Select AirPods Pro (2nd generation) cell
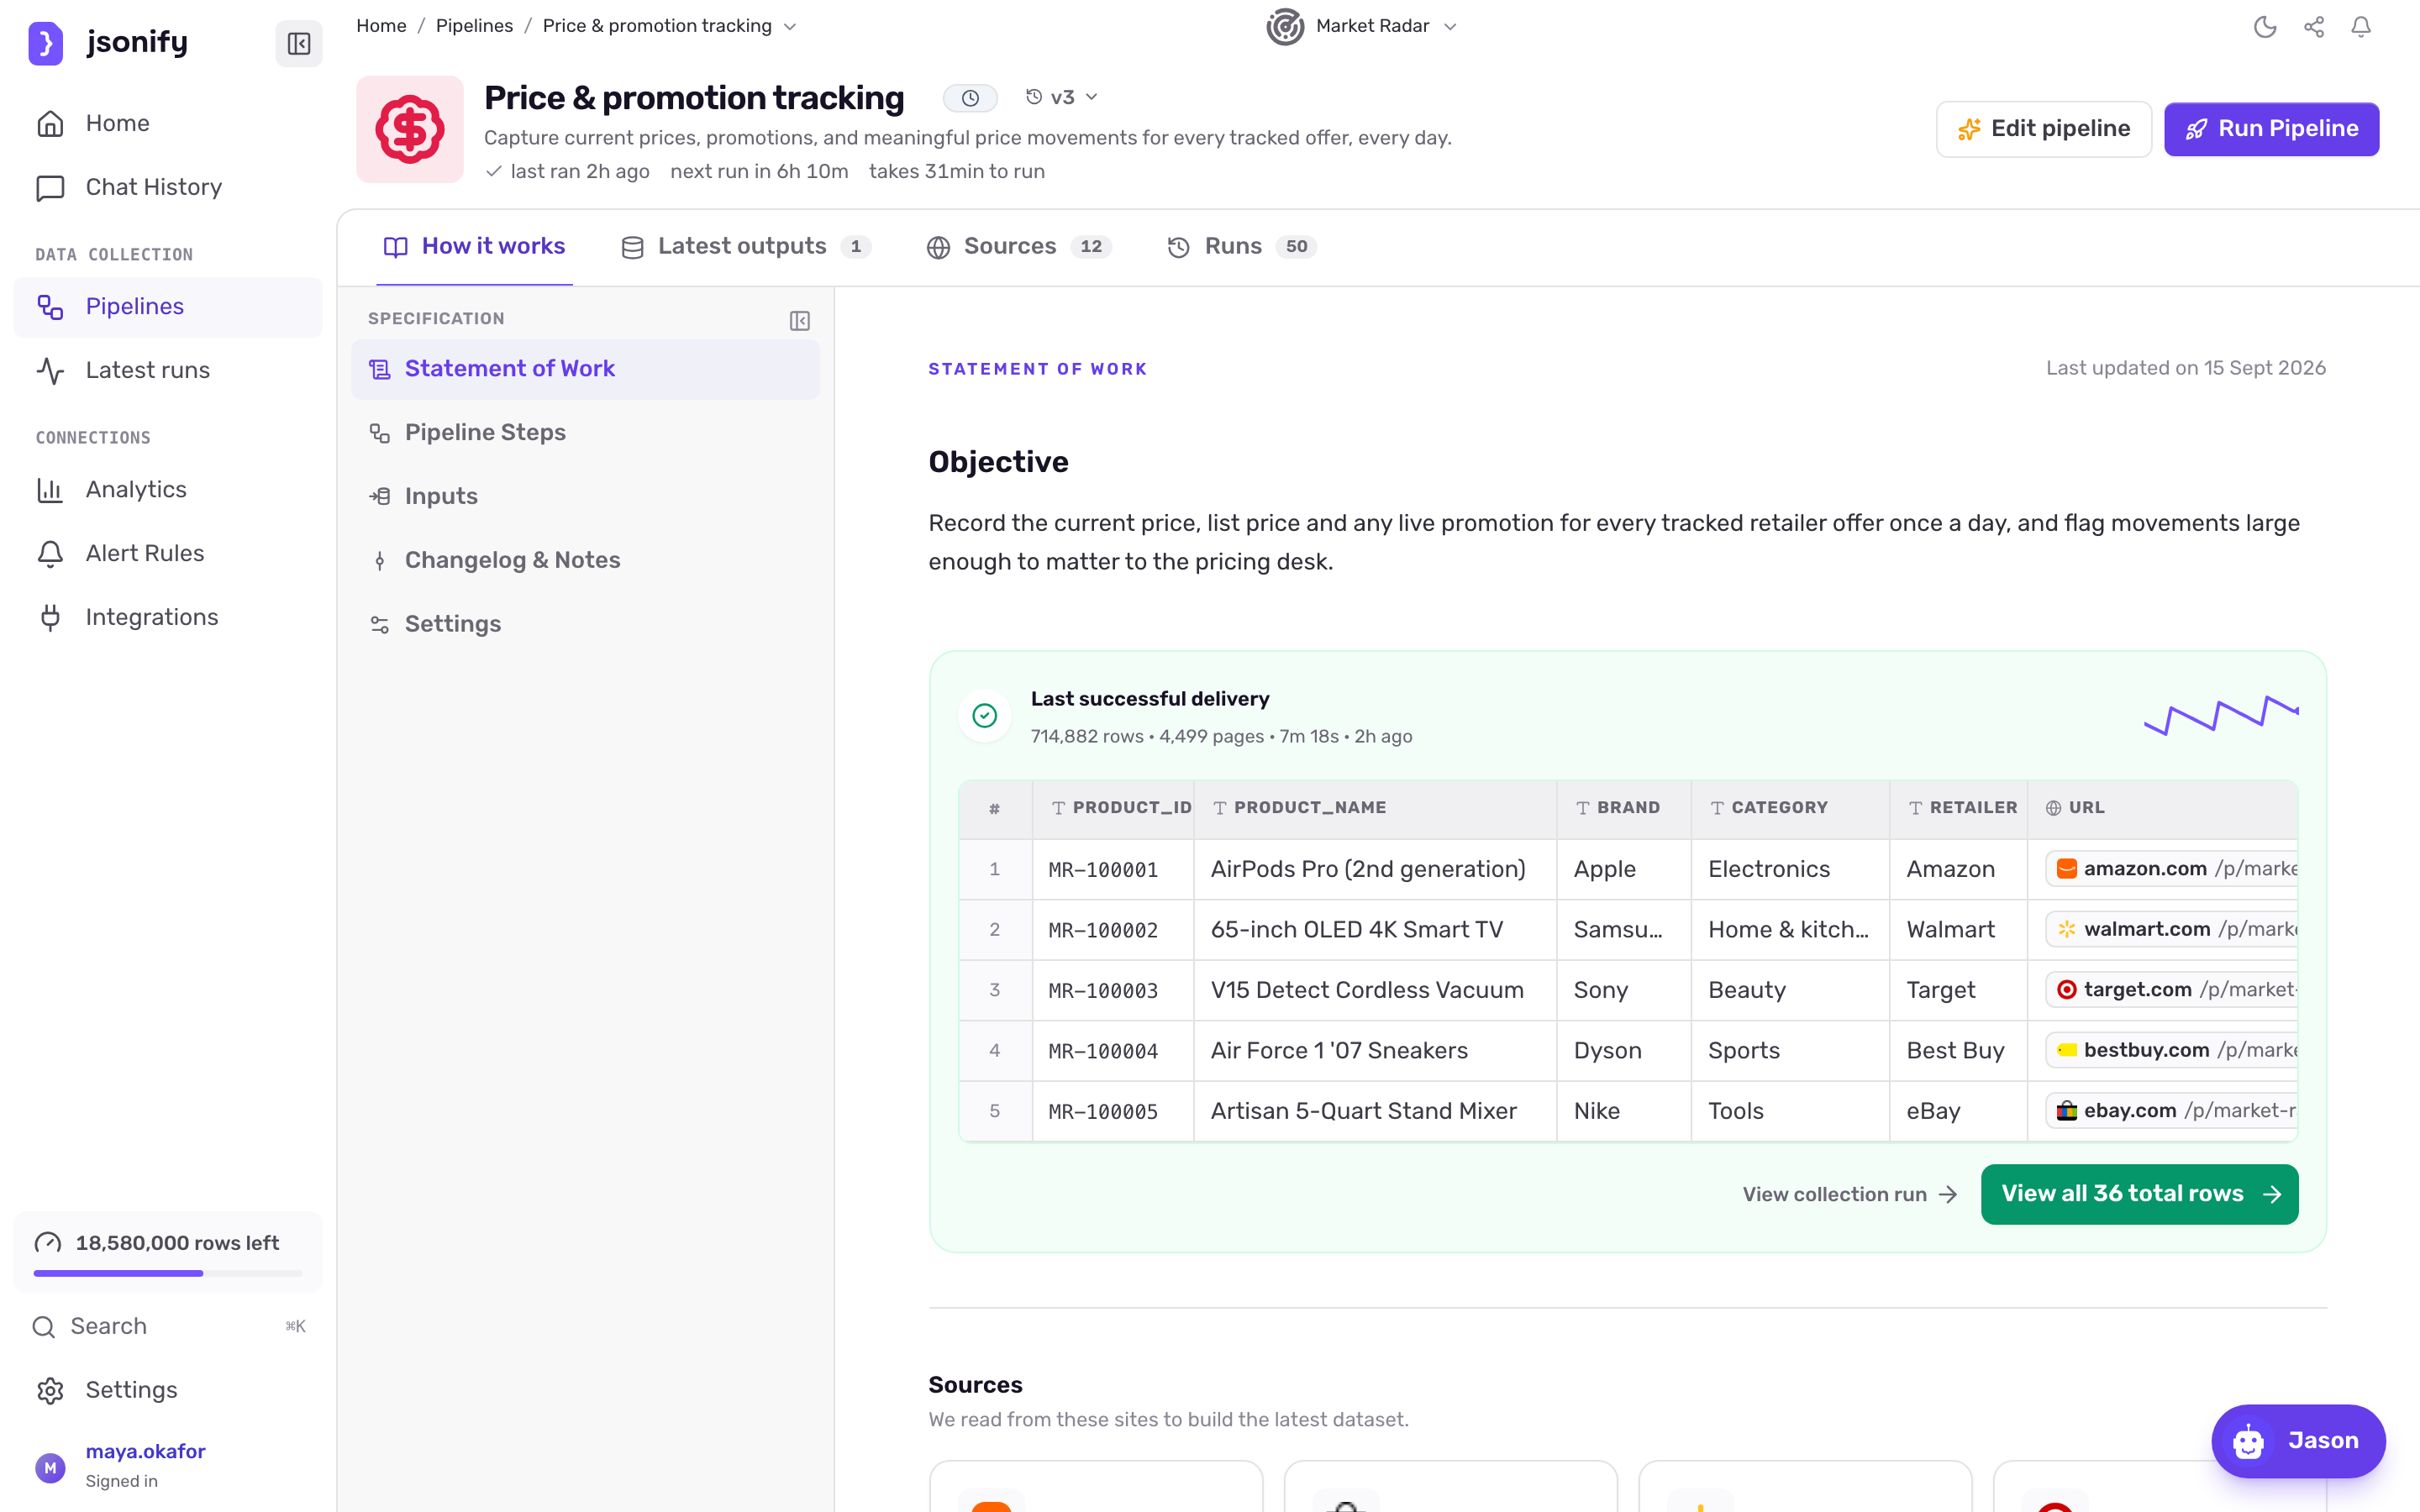Viewport: 2420px width, 1512px height. tap(1374, 870)
